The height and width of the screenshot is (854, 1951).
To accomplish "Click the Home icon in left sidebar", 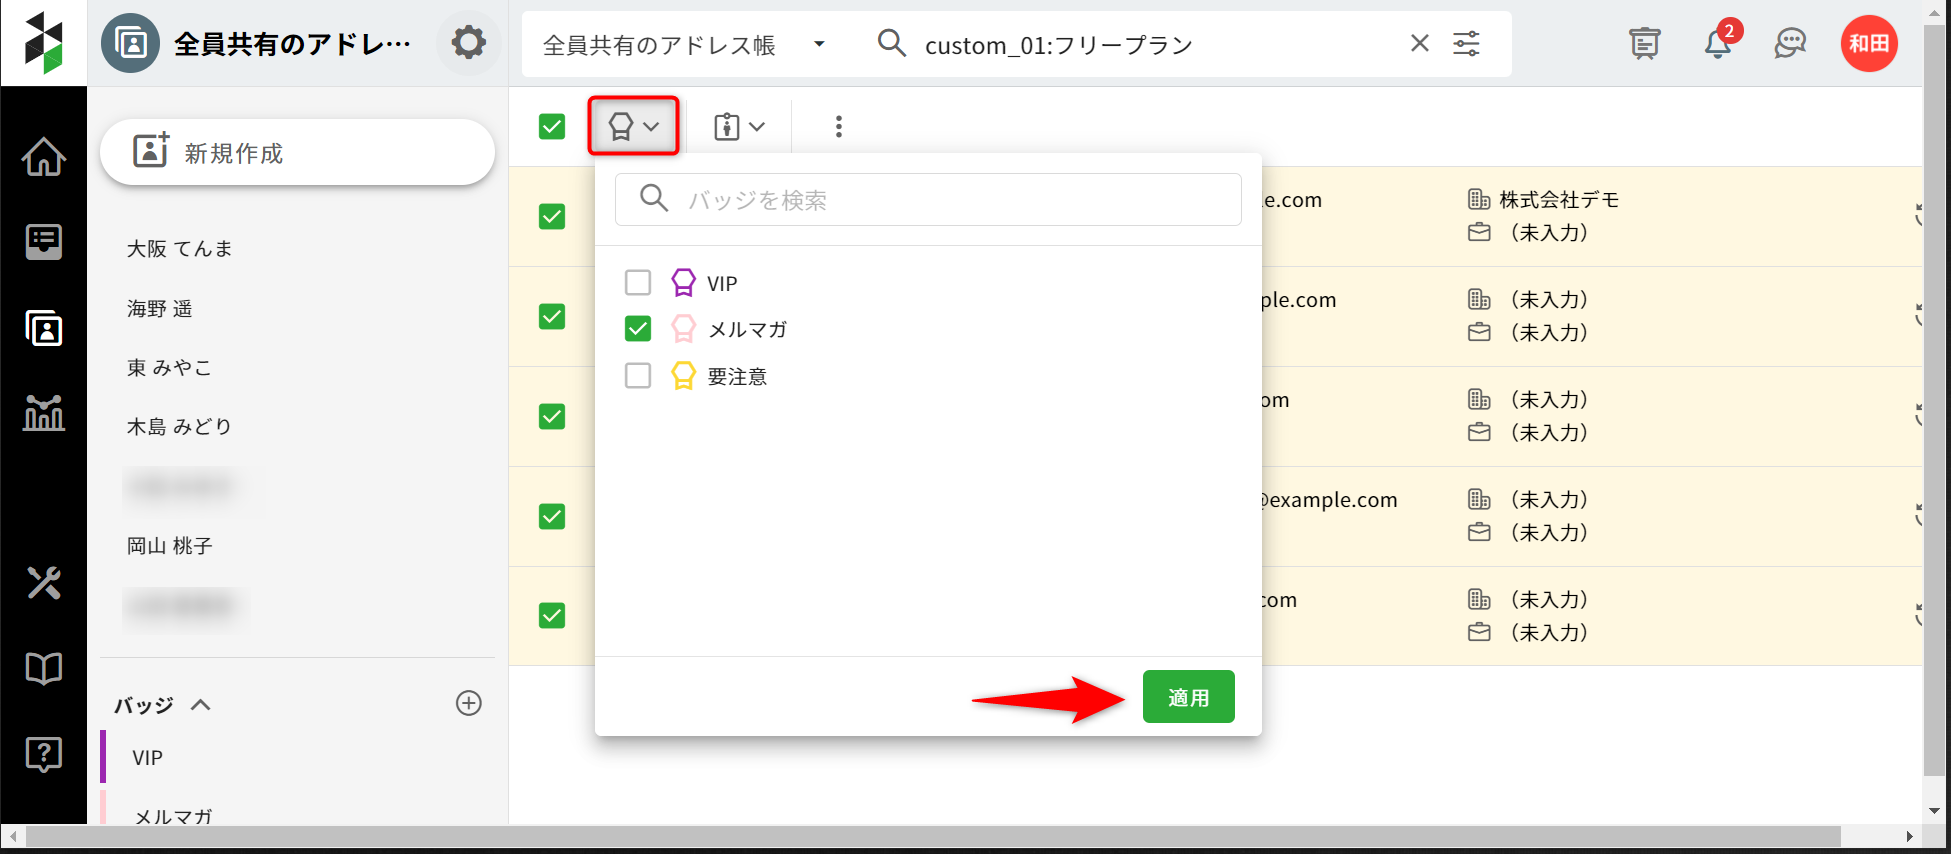I will click(x=43, y=156).
